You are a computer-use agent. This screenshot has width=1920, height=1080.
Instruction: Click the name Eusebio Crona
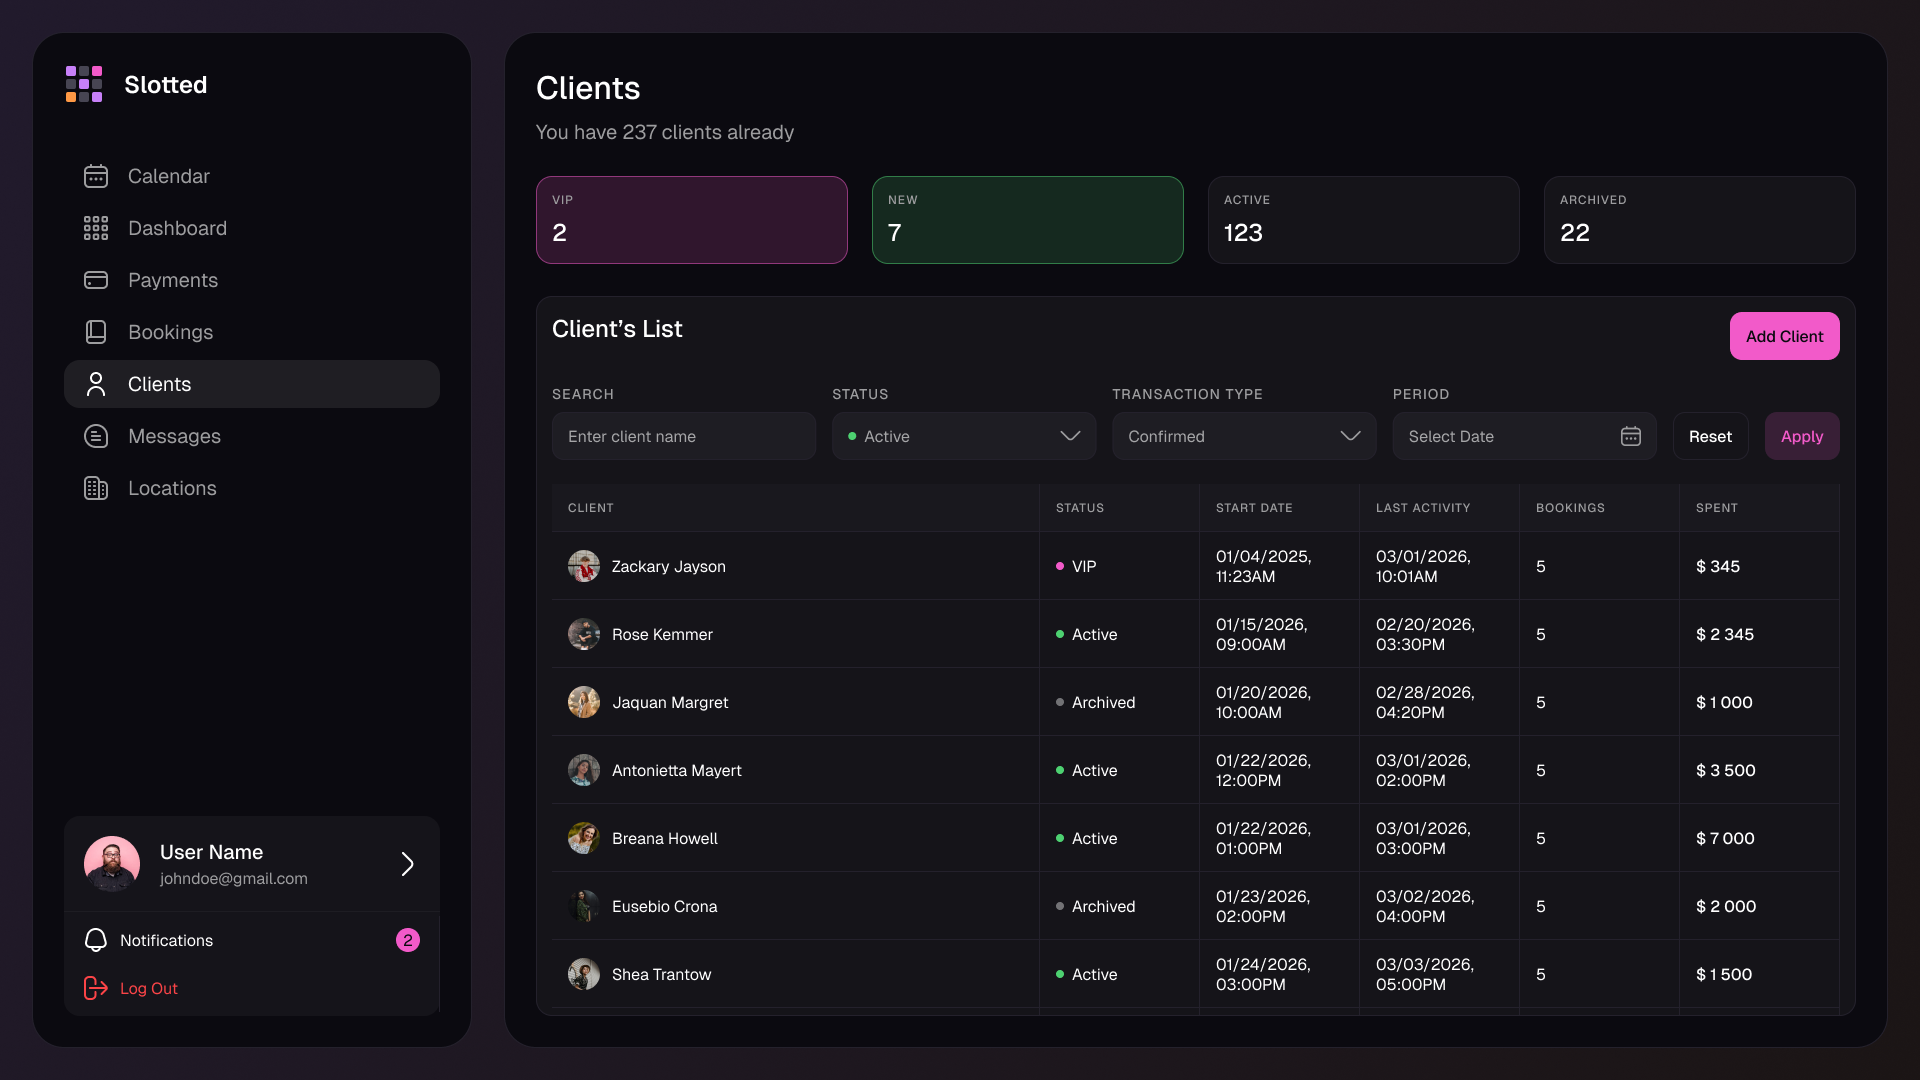tap(665, 906)
